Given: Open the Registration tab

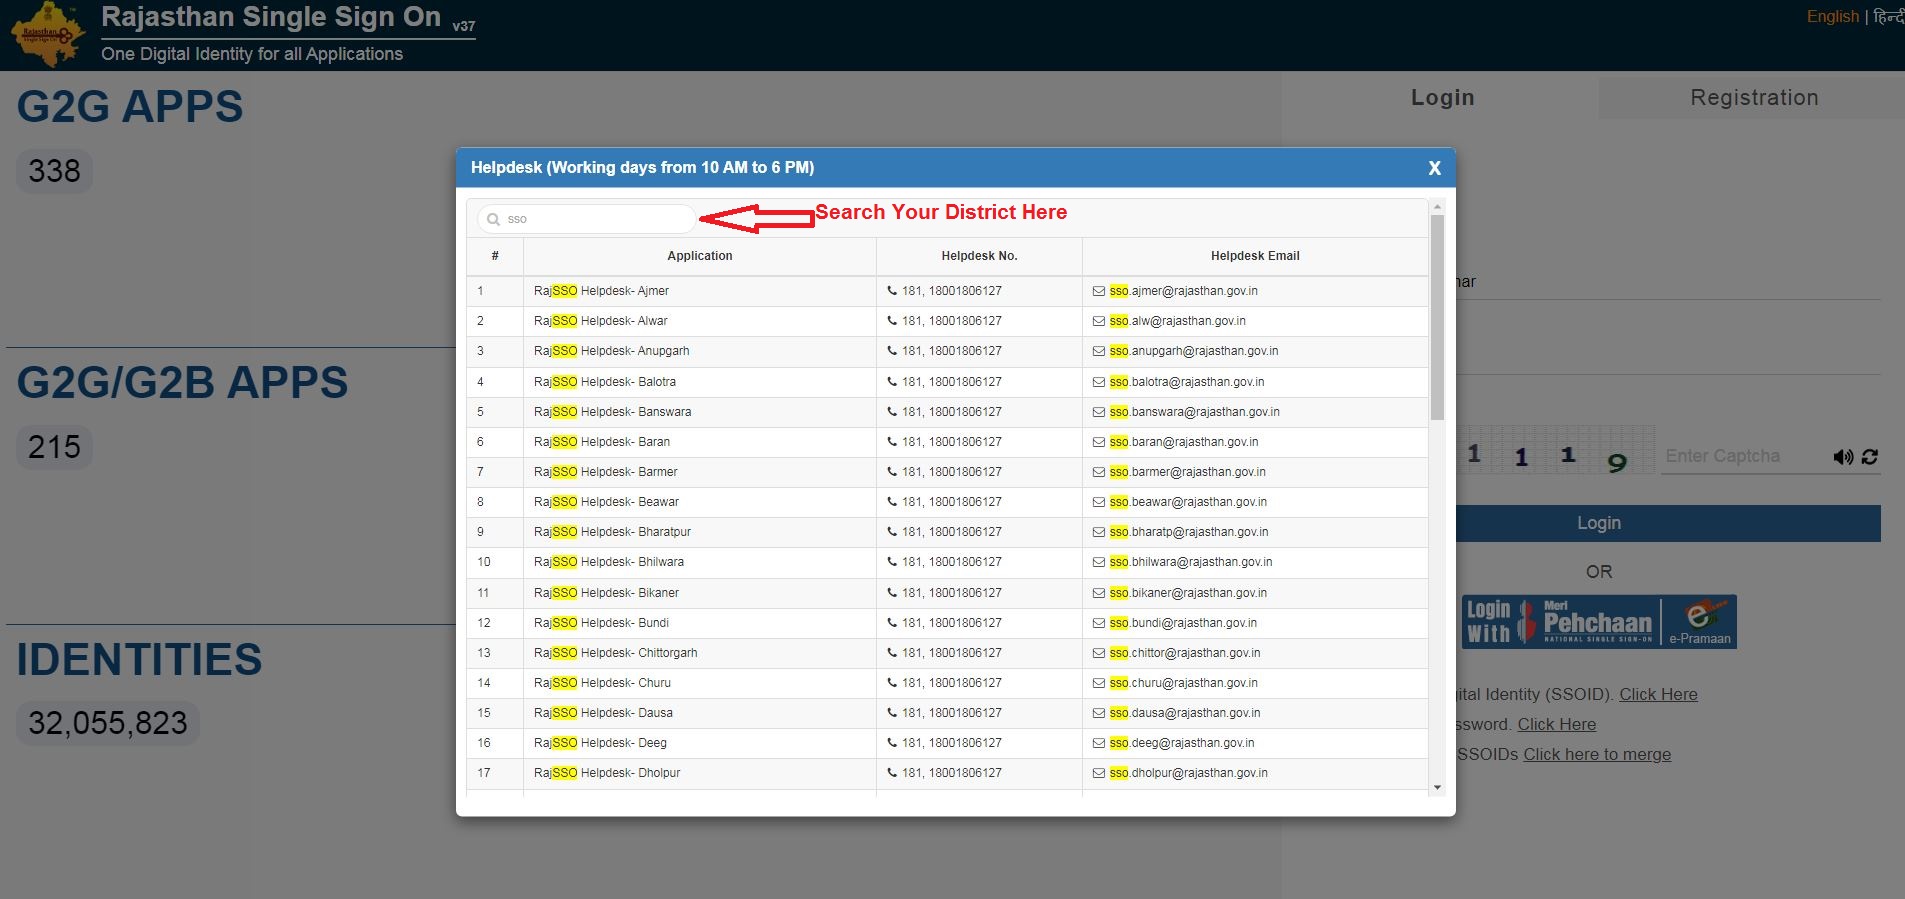Looking at the screenshot, I should point(1754,98).
